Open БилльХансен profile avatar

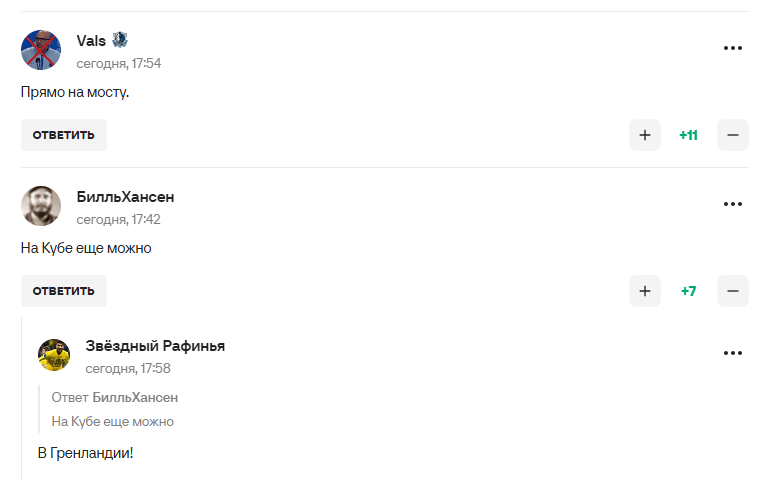coord(41,206)
